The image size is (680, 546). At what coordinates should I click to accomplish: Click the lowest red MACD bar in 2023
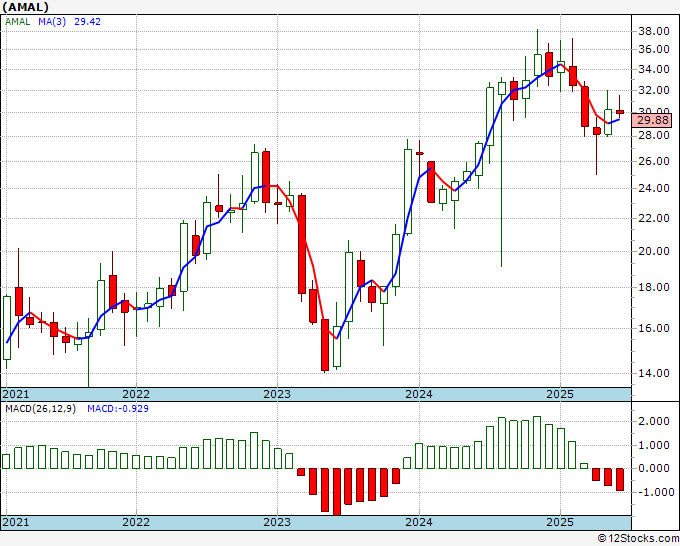coord(337,492)
